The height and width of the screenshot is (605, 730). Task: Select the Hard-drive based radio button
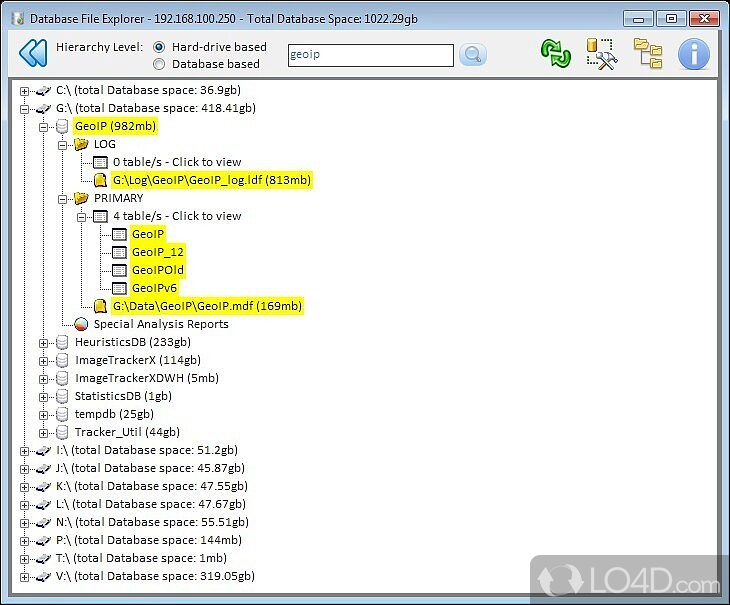(x=159, y=47)
